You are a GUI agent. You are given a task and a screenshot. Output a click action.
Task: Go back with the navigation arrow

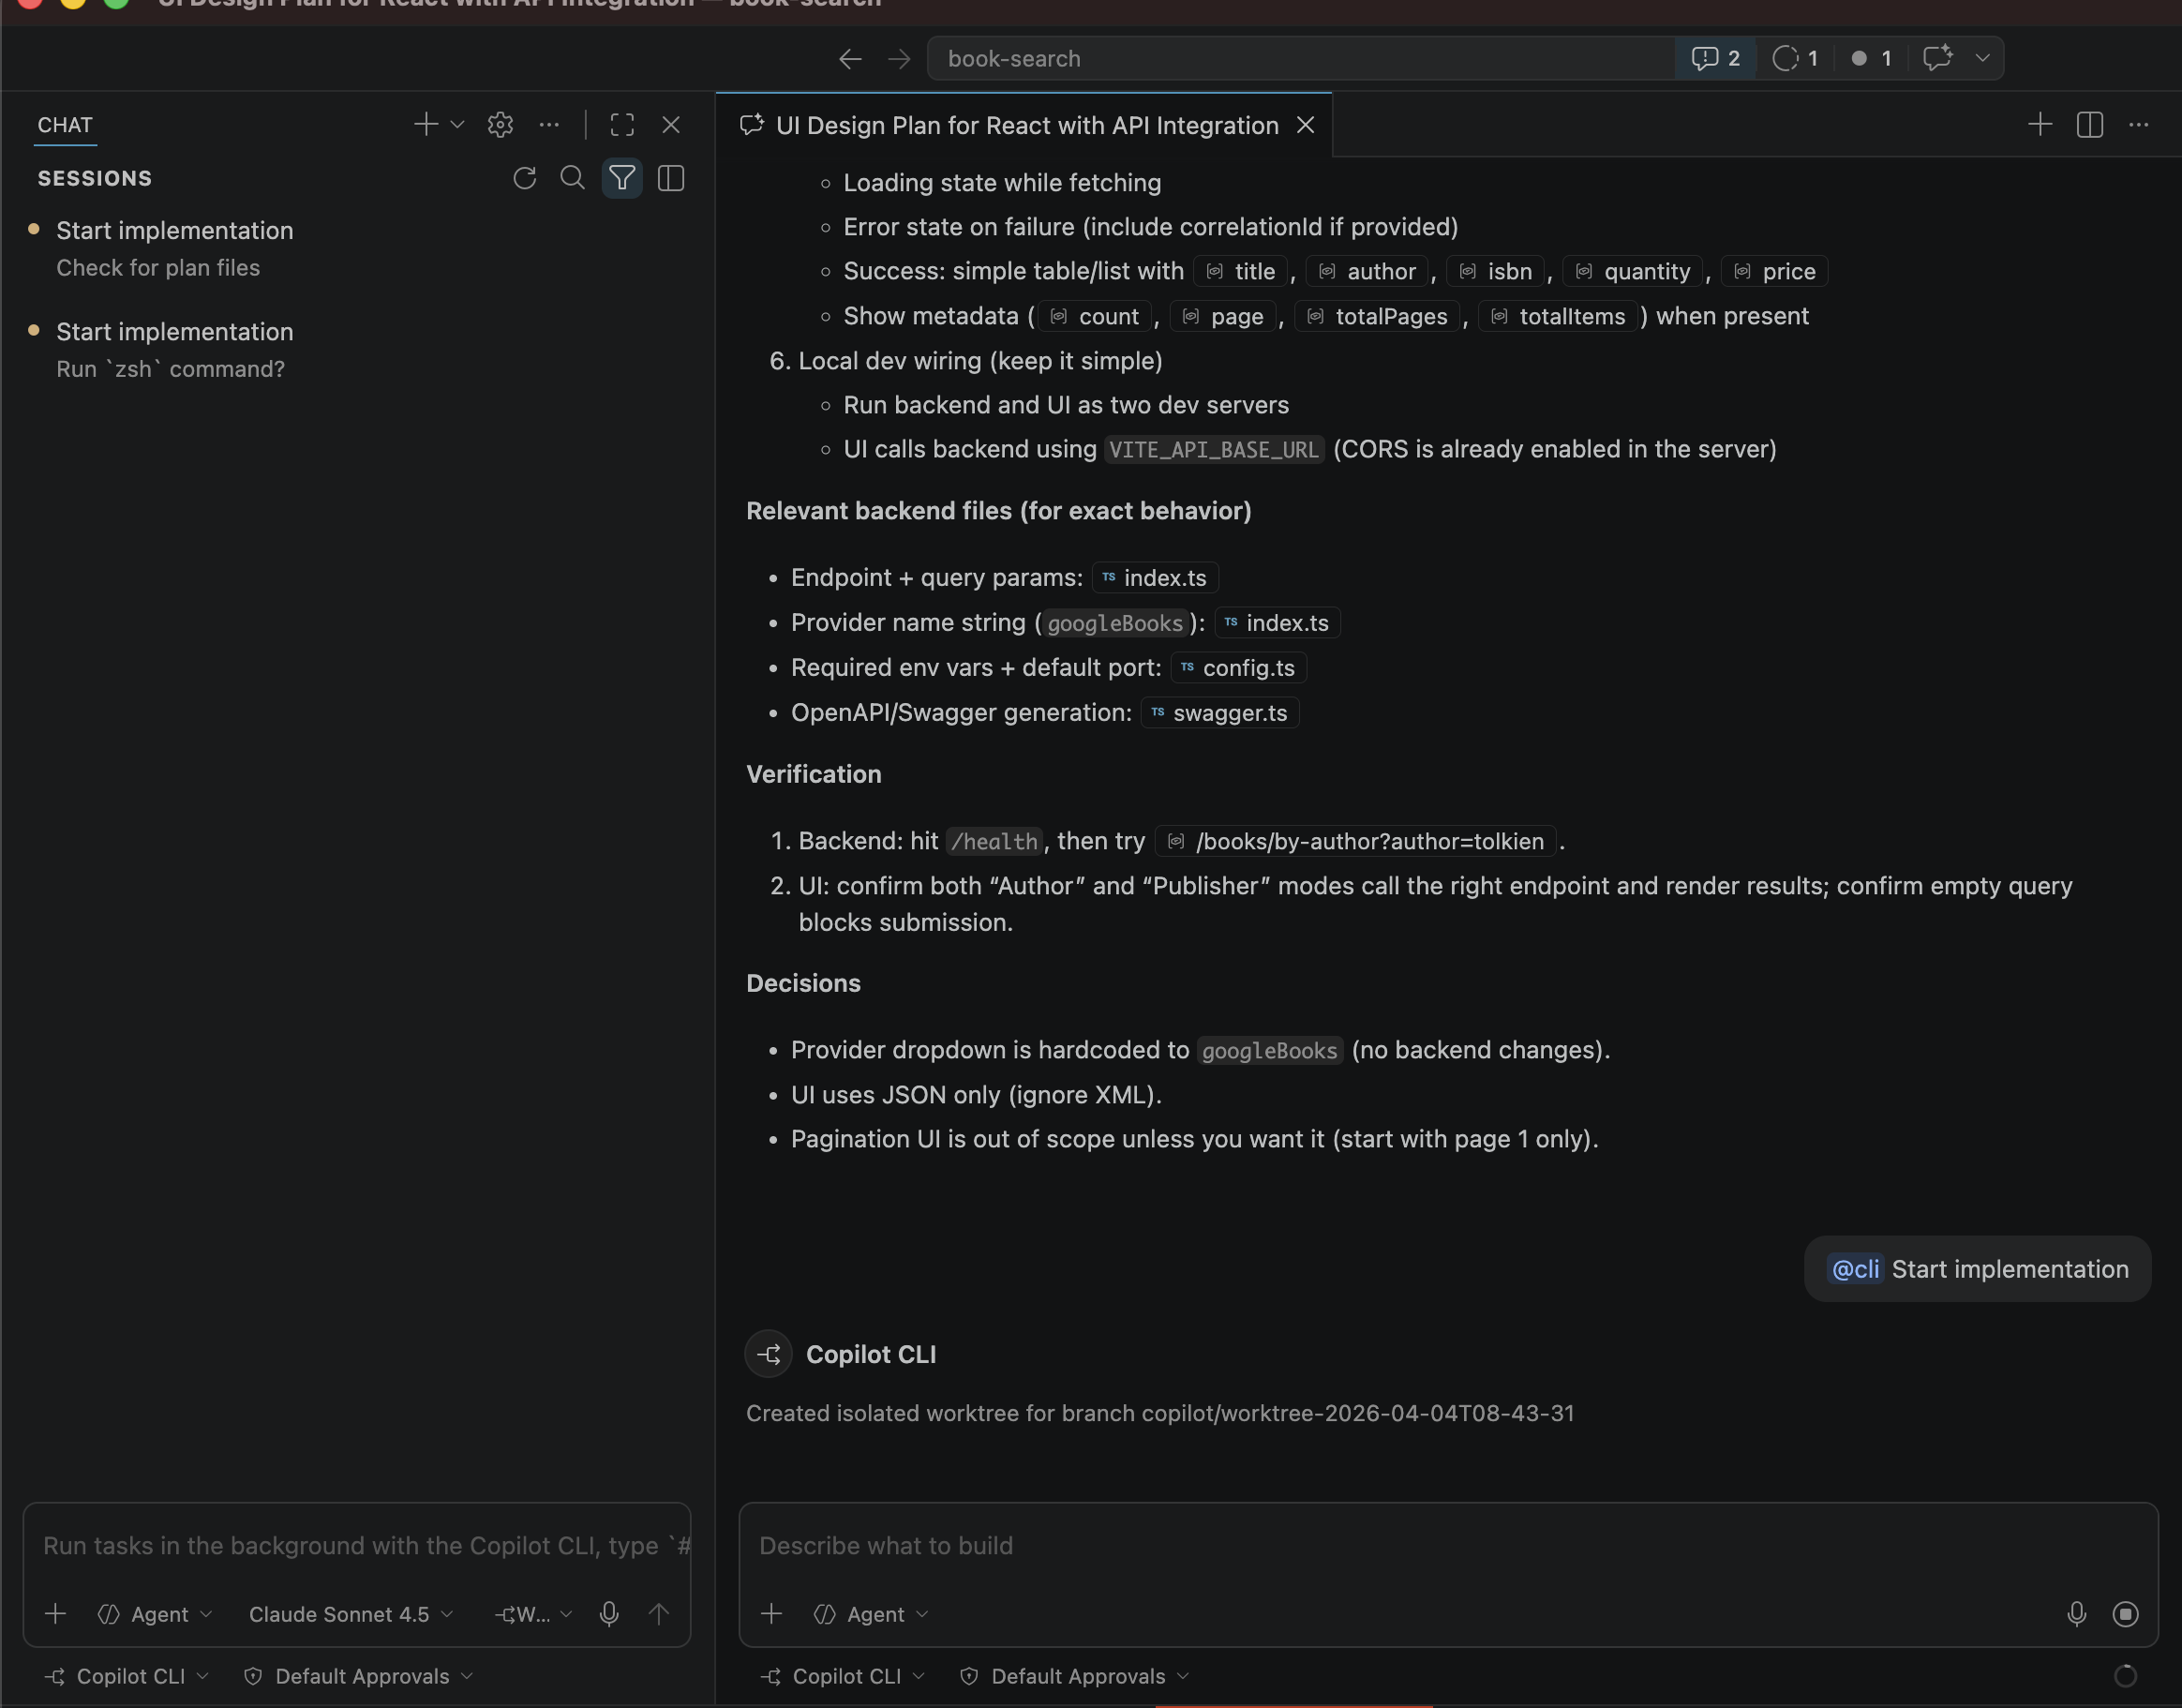pos(850,59)
